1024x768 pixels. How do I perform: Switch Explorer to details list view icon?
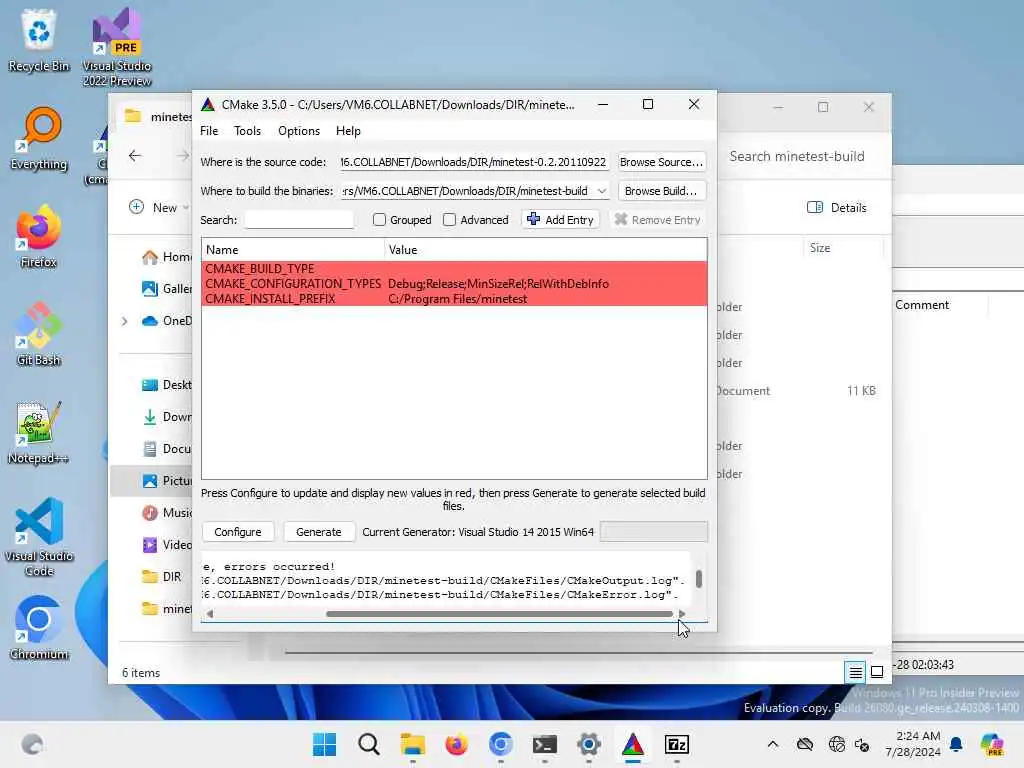coord(855,672)
